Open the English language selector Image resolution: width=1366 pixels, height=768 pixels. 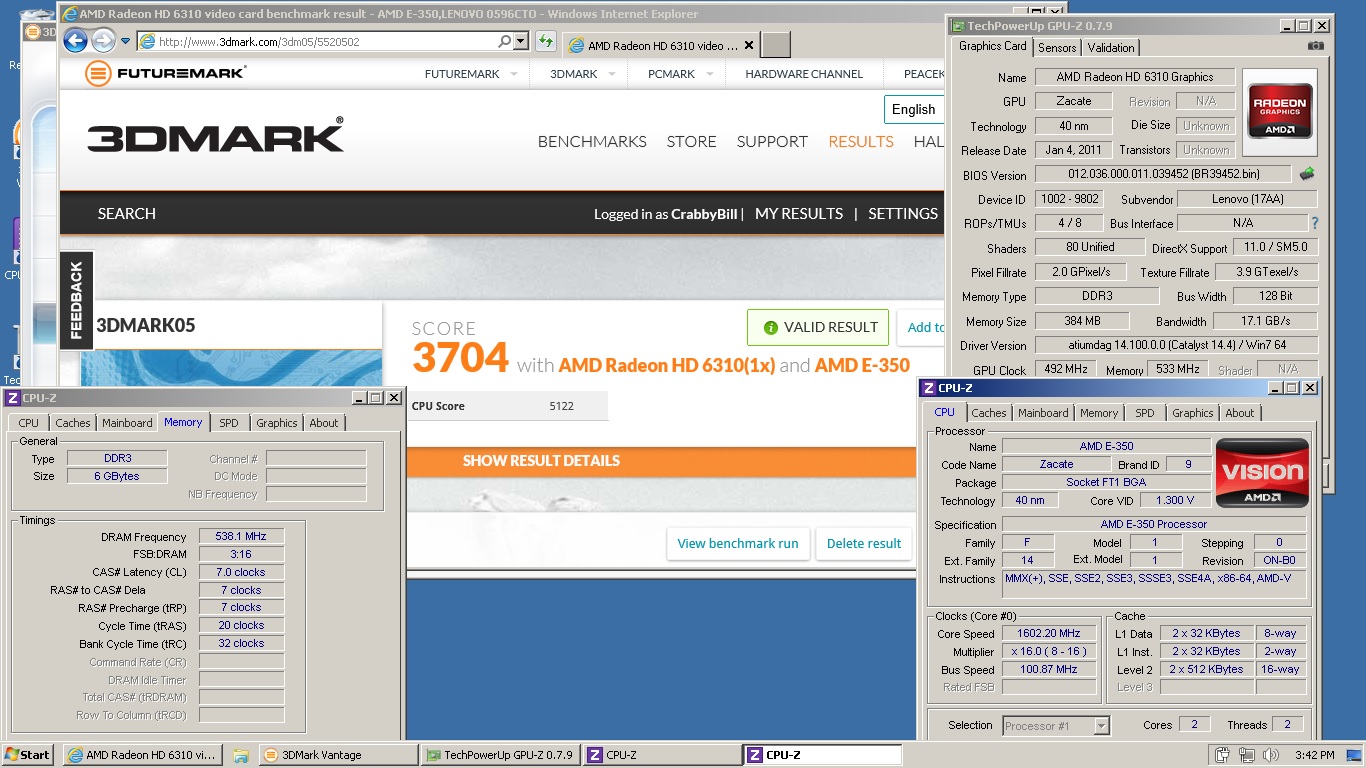click(913, 109)
